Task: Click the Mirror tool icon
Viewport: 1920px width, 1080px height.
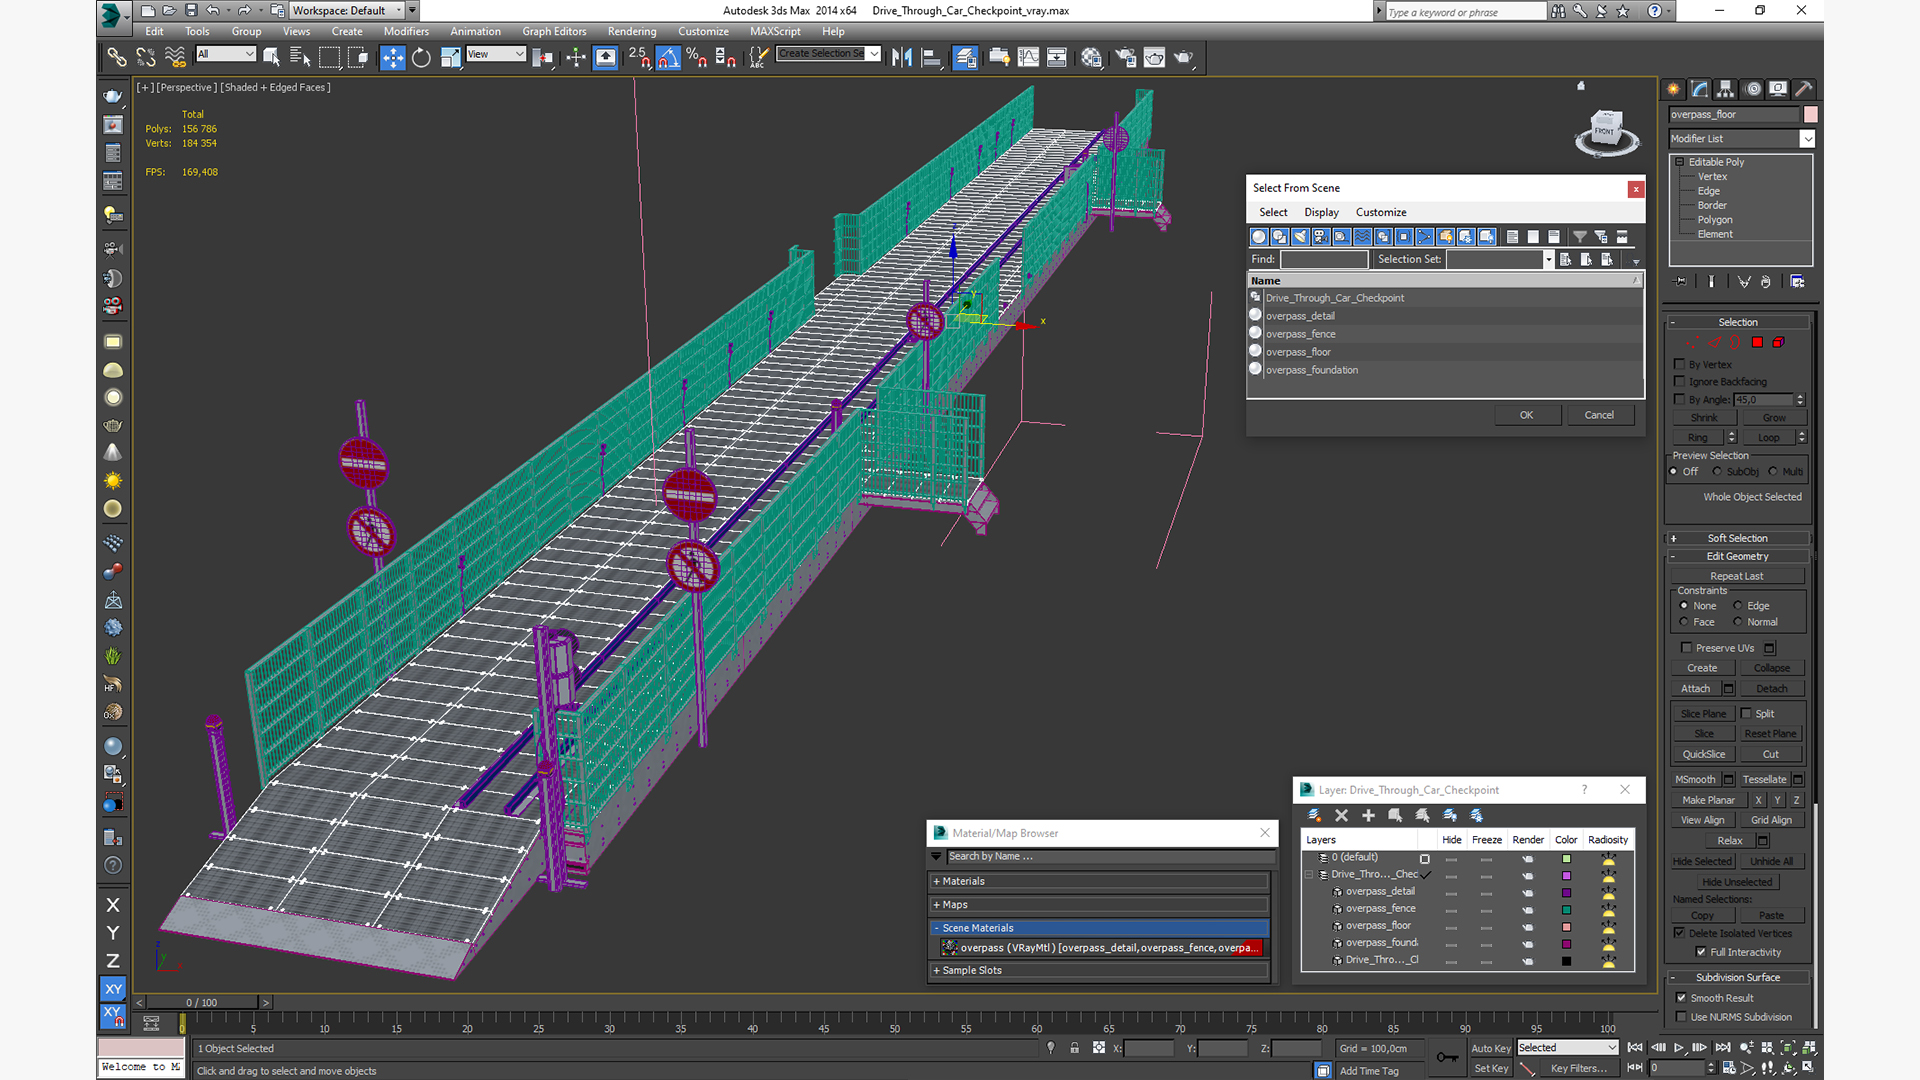Action: (902, 58)
